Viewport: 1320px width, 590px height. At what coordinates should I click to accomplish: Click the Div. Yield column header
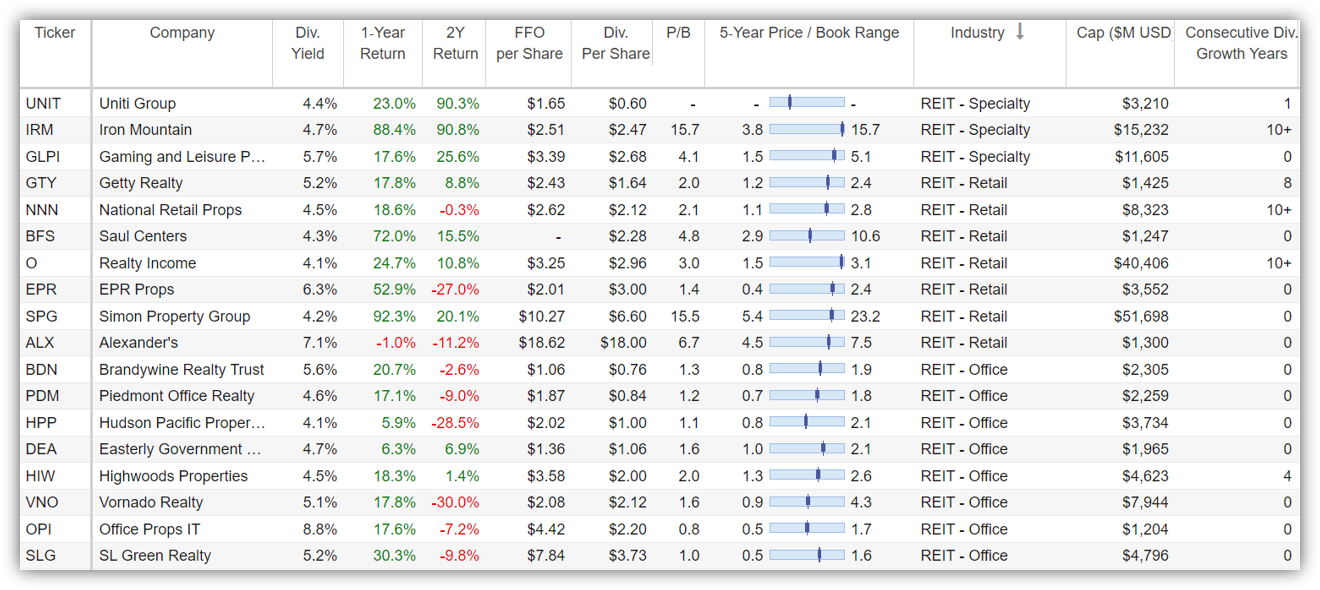click(x=308, y=43)
